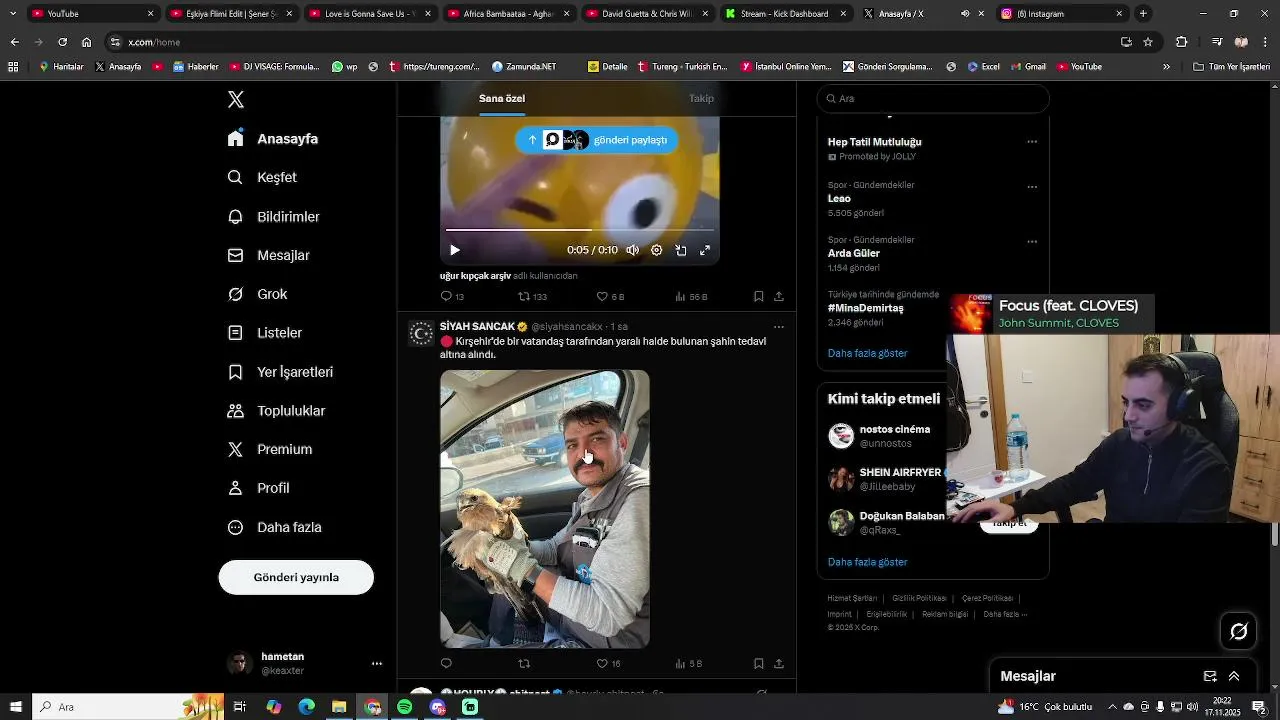The height and width of the screenshot is (720, 1280).
Task: Toggle picture-in-picture on the video
Action: pos(680,250)
